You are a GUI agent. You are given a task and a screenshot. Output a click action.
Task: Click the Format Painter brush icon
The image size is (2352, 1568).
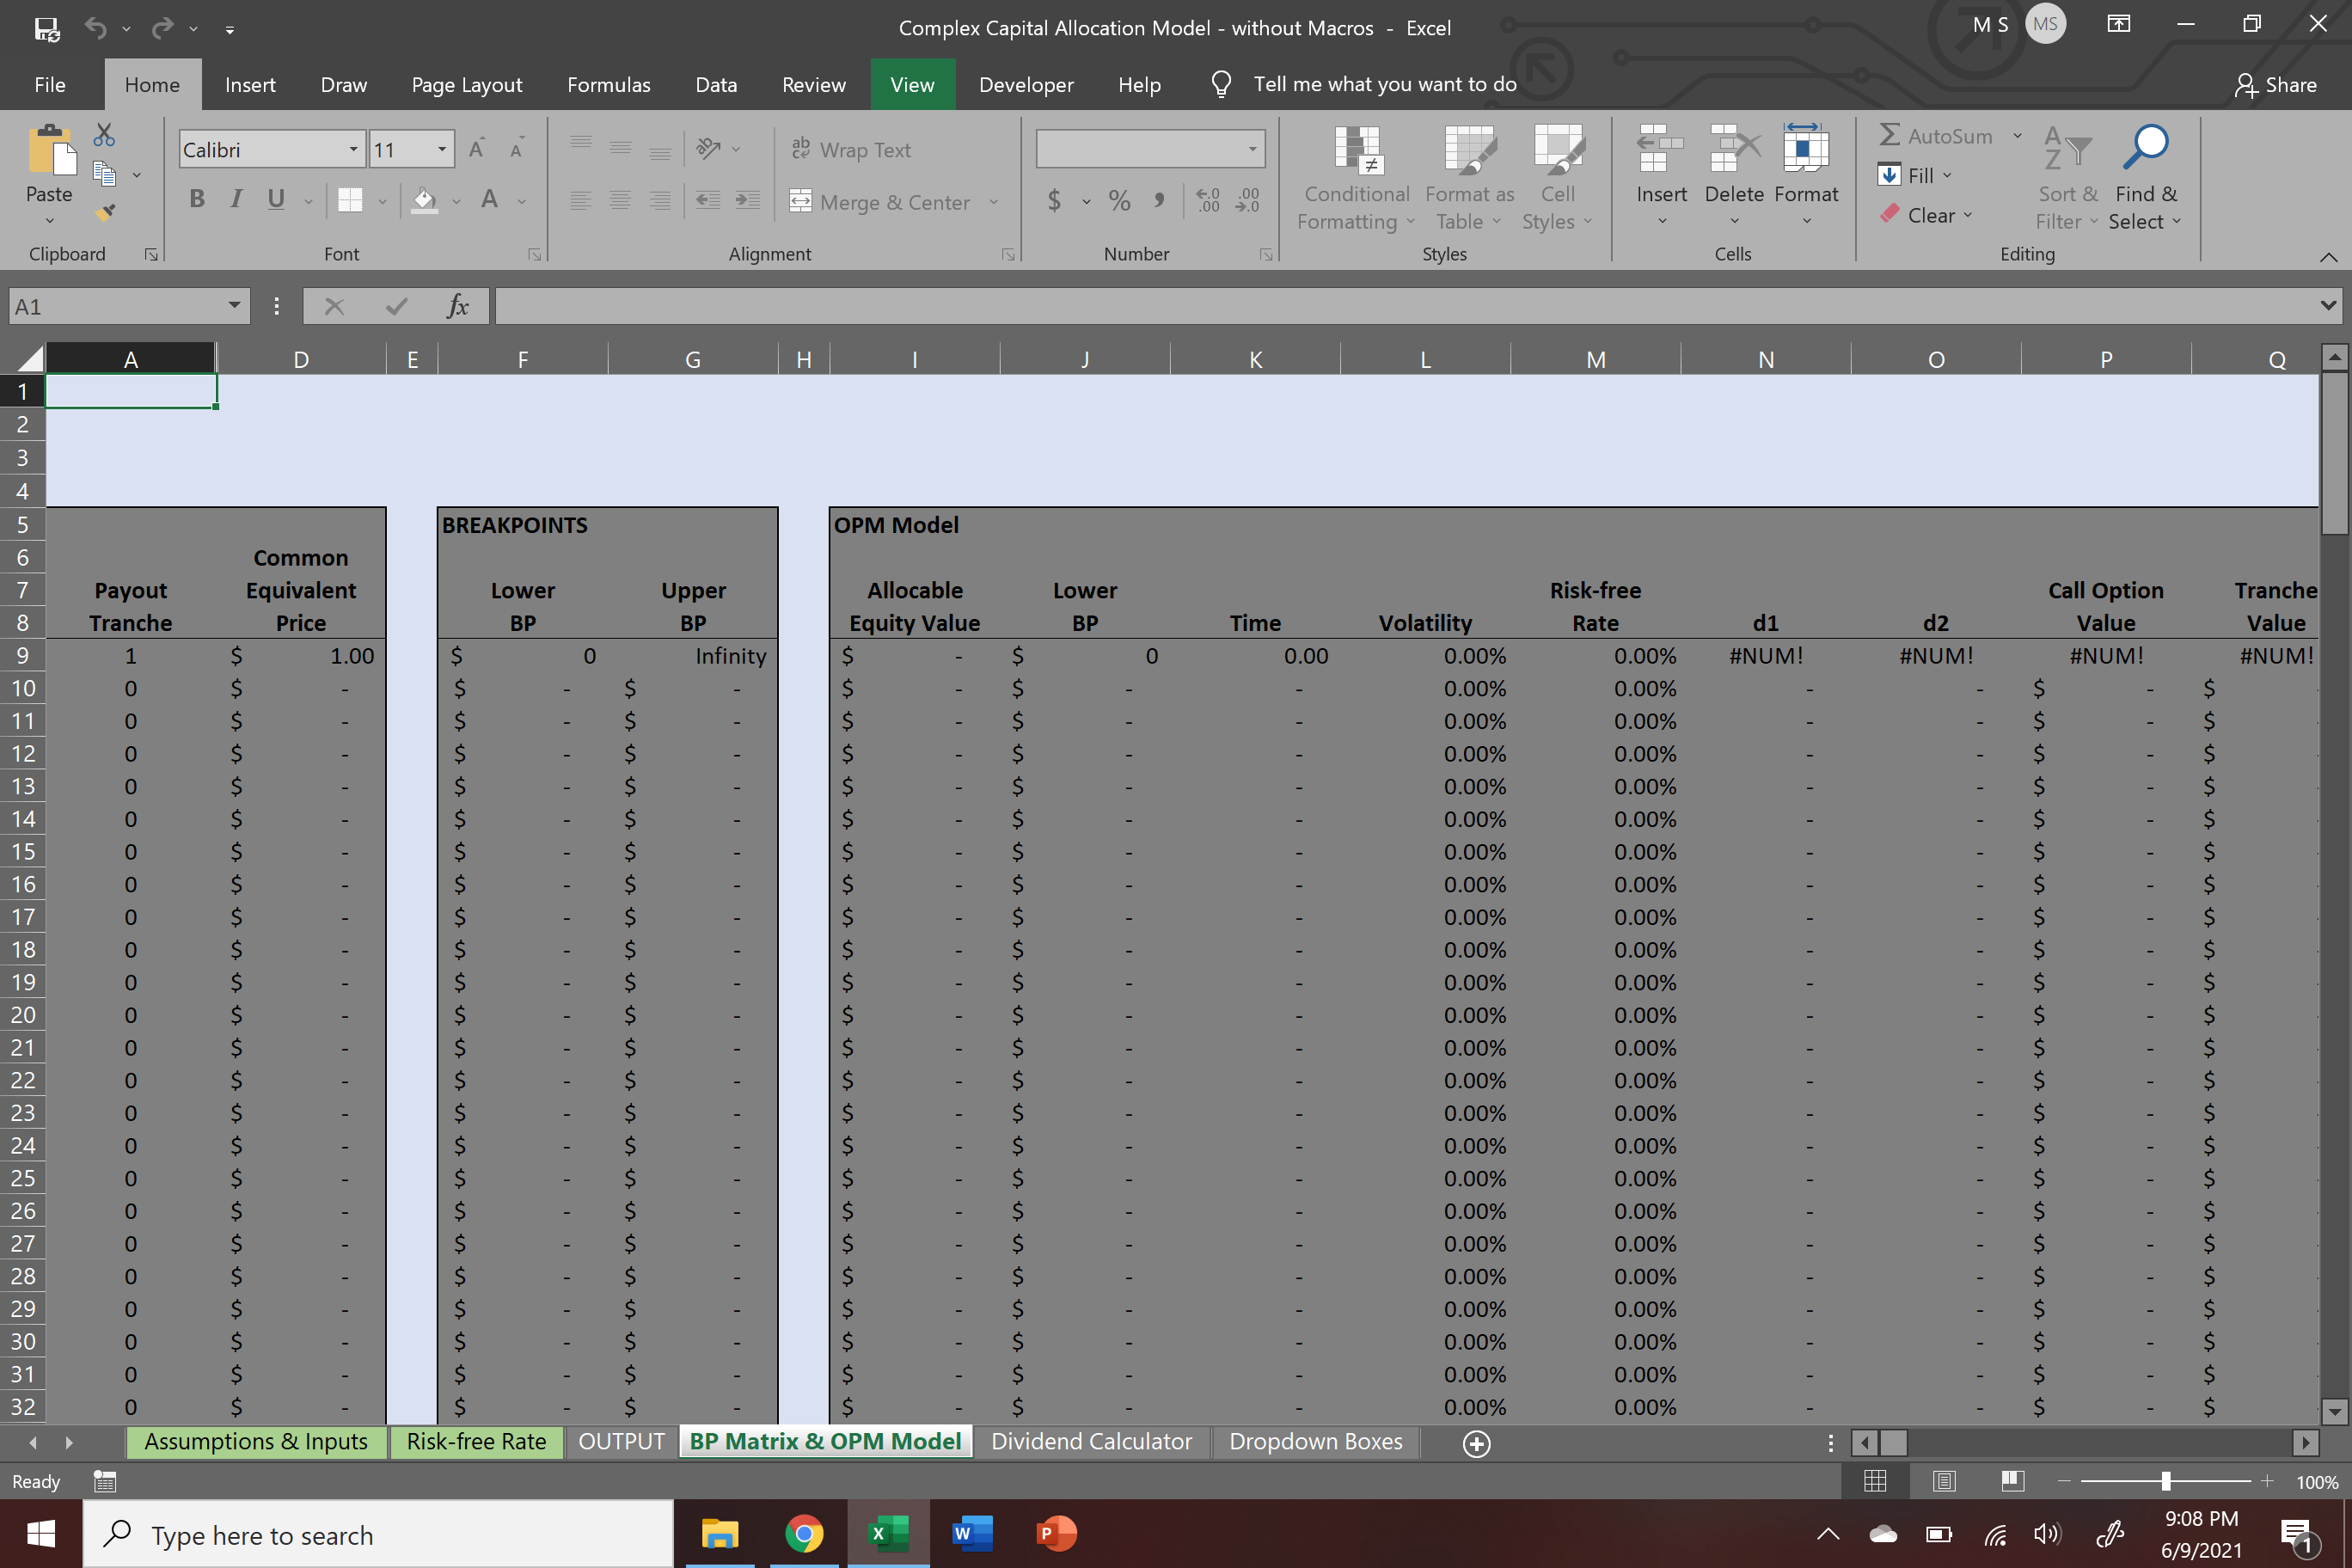point(104,212)
